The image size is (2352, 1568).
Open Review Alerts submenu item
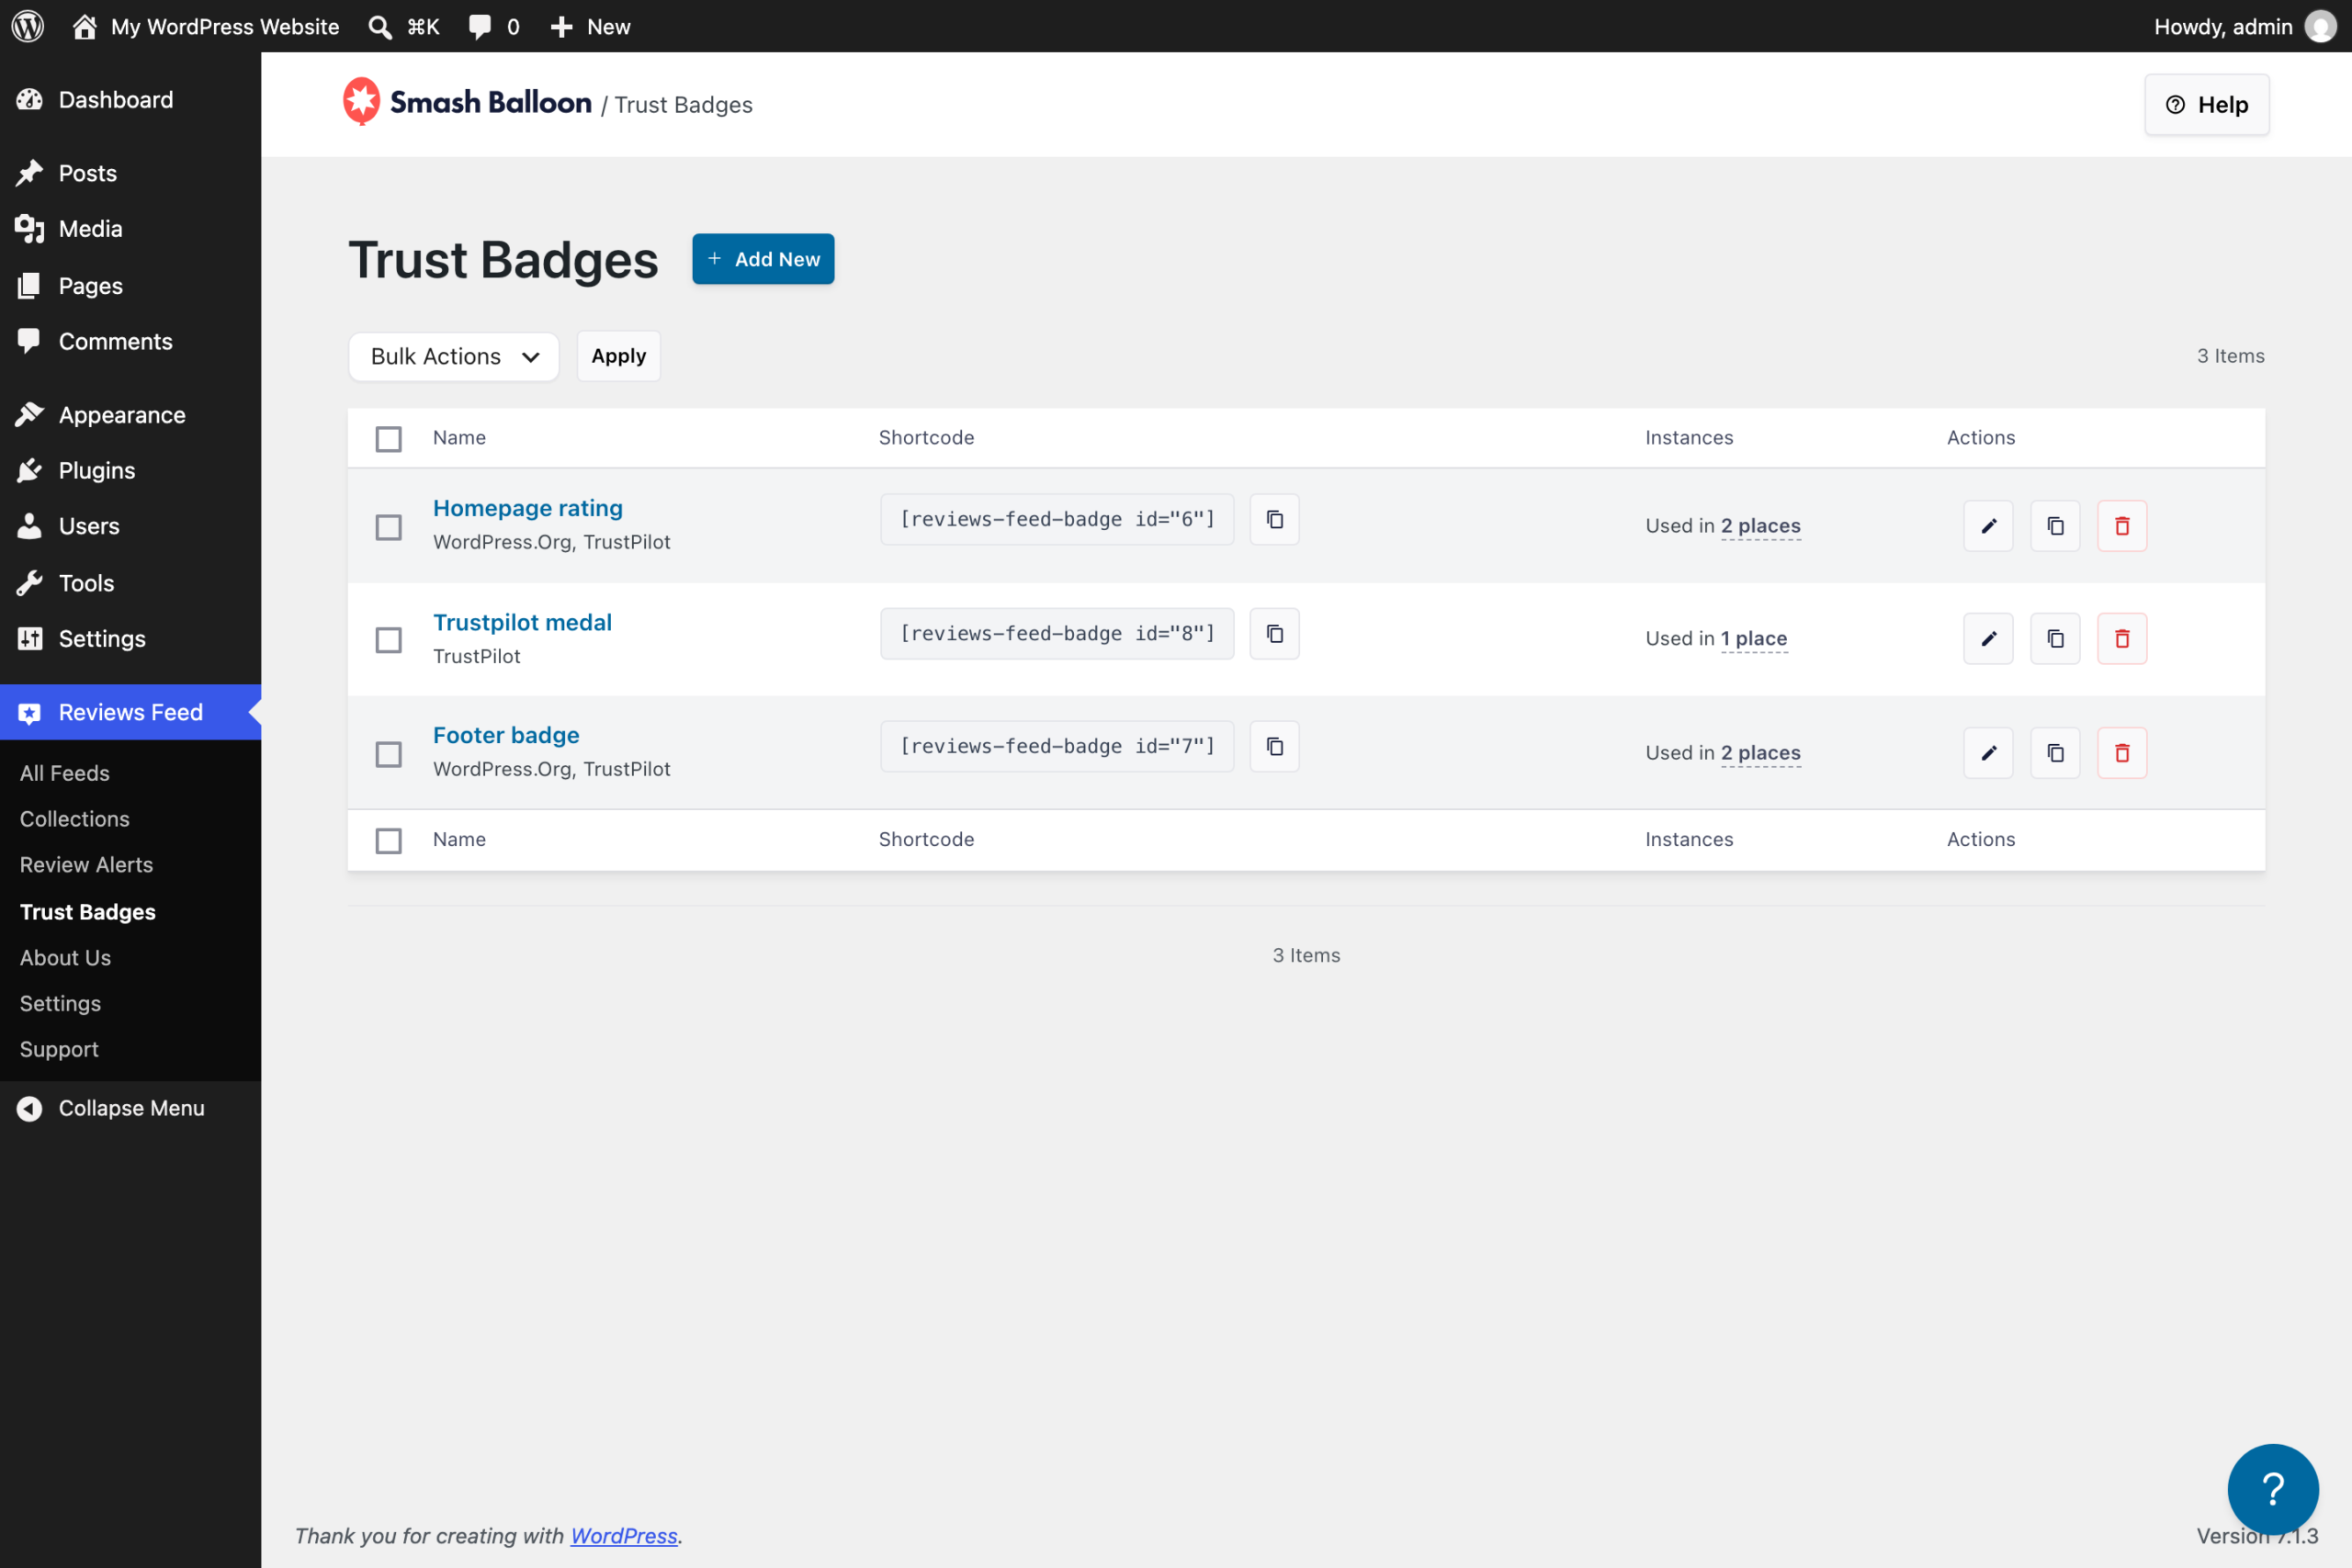[x=87, y=865]
